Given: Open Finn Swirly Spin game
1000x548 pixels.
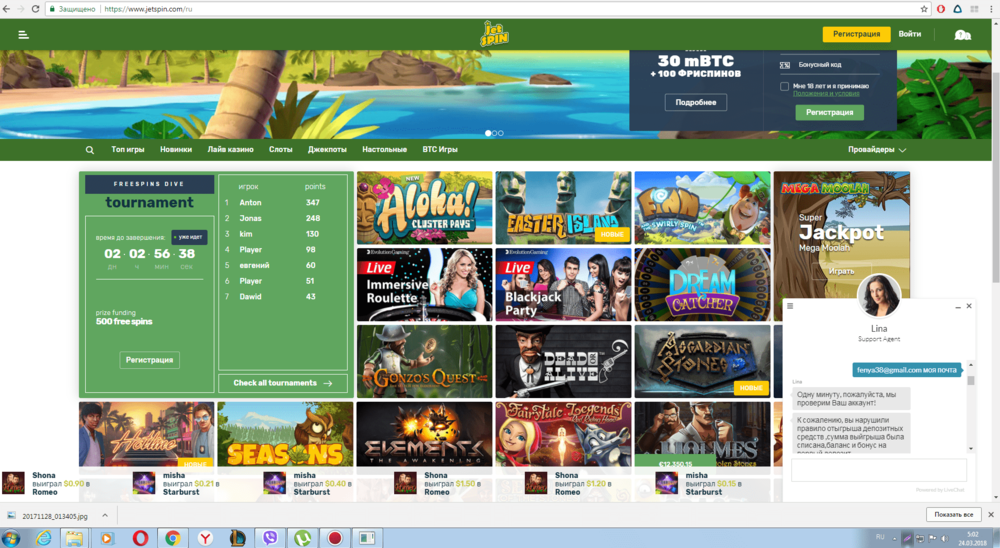Looking at the screenshot, I should point(702,208).
